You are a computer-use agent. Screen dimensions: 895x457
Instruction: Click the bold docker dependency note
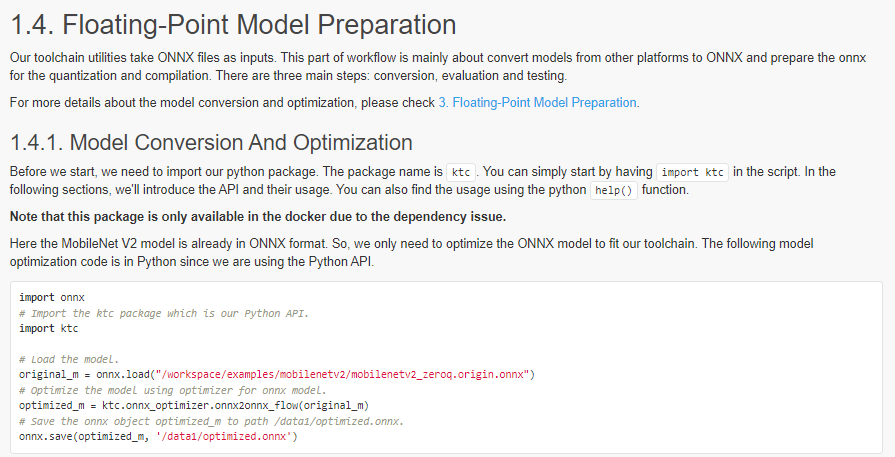tap(258, 217)
